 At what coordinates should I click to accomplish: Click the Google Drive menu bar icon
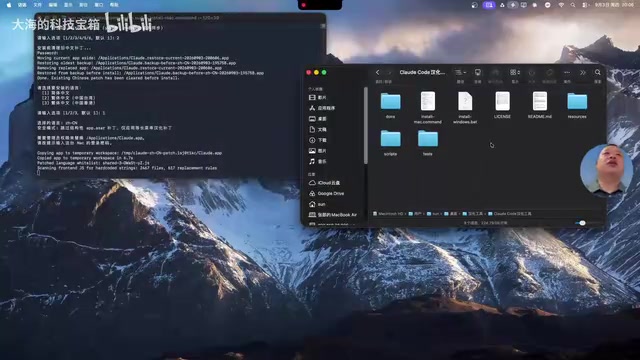coord(502,5)
